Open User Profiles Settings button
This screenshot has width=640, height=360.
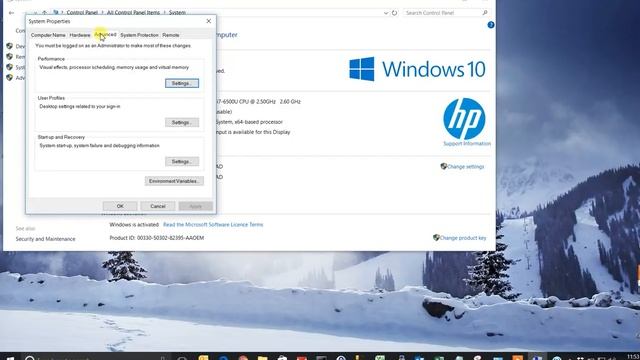coord(182,122)
